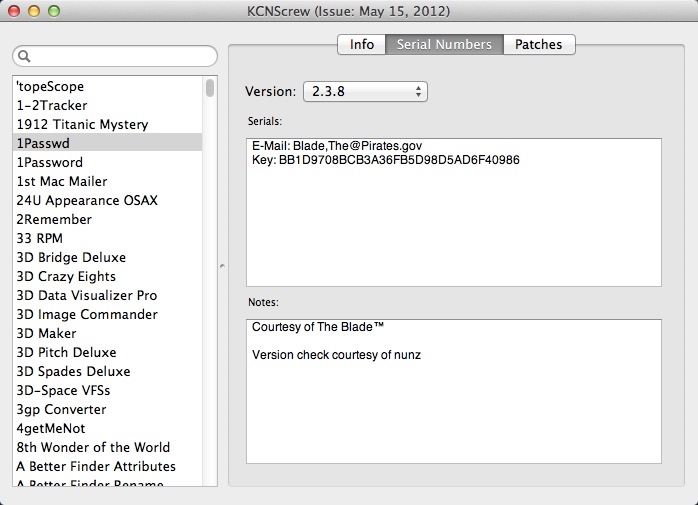This screenshot has width=698, height=505.
Task: Select A Better Finder Attributes
Action: click(107, 466)
